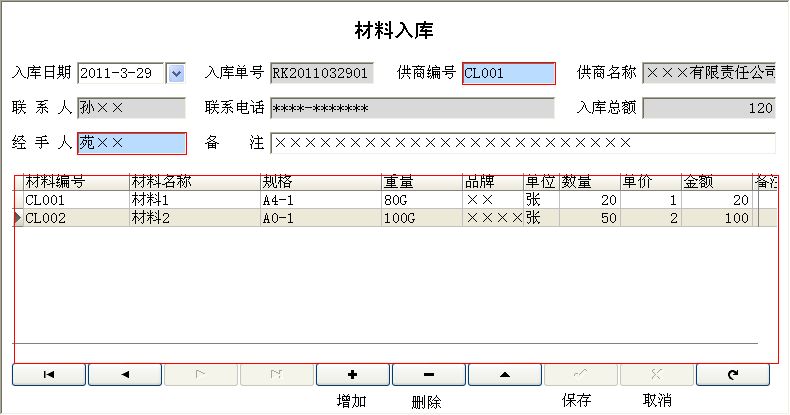Click the 数量 column header
Image resolution: width=790 pixels, height=415 pixels.
pyautogui.click(x=589, y=182)
